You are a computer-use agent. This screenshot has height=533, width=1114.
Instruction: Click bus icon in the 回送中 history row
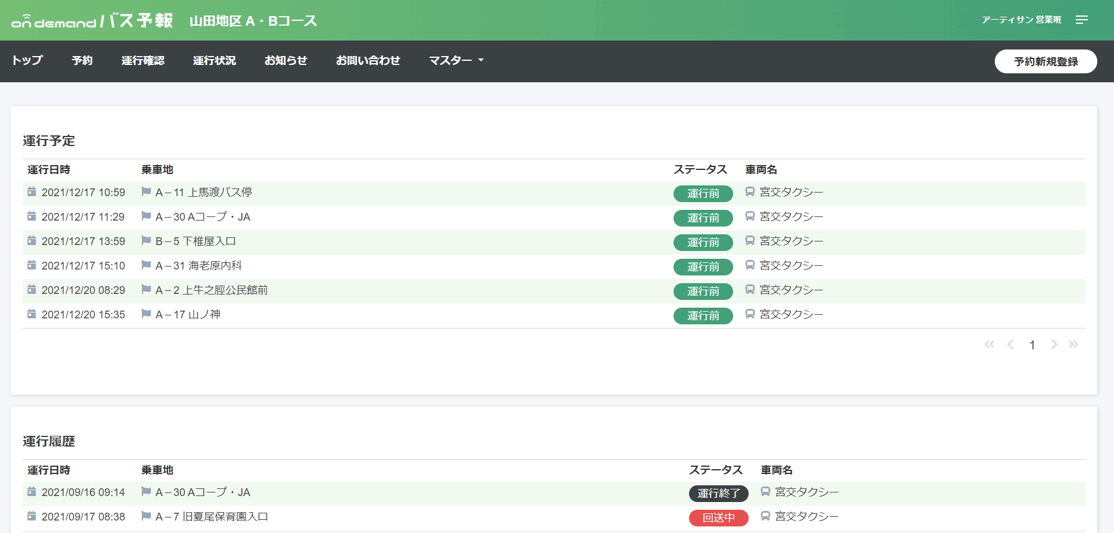(766, 516)
